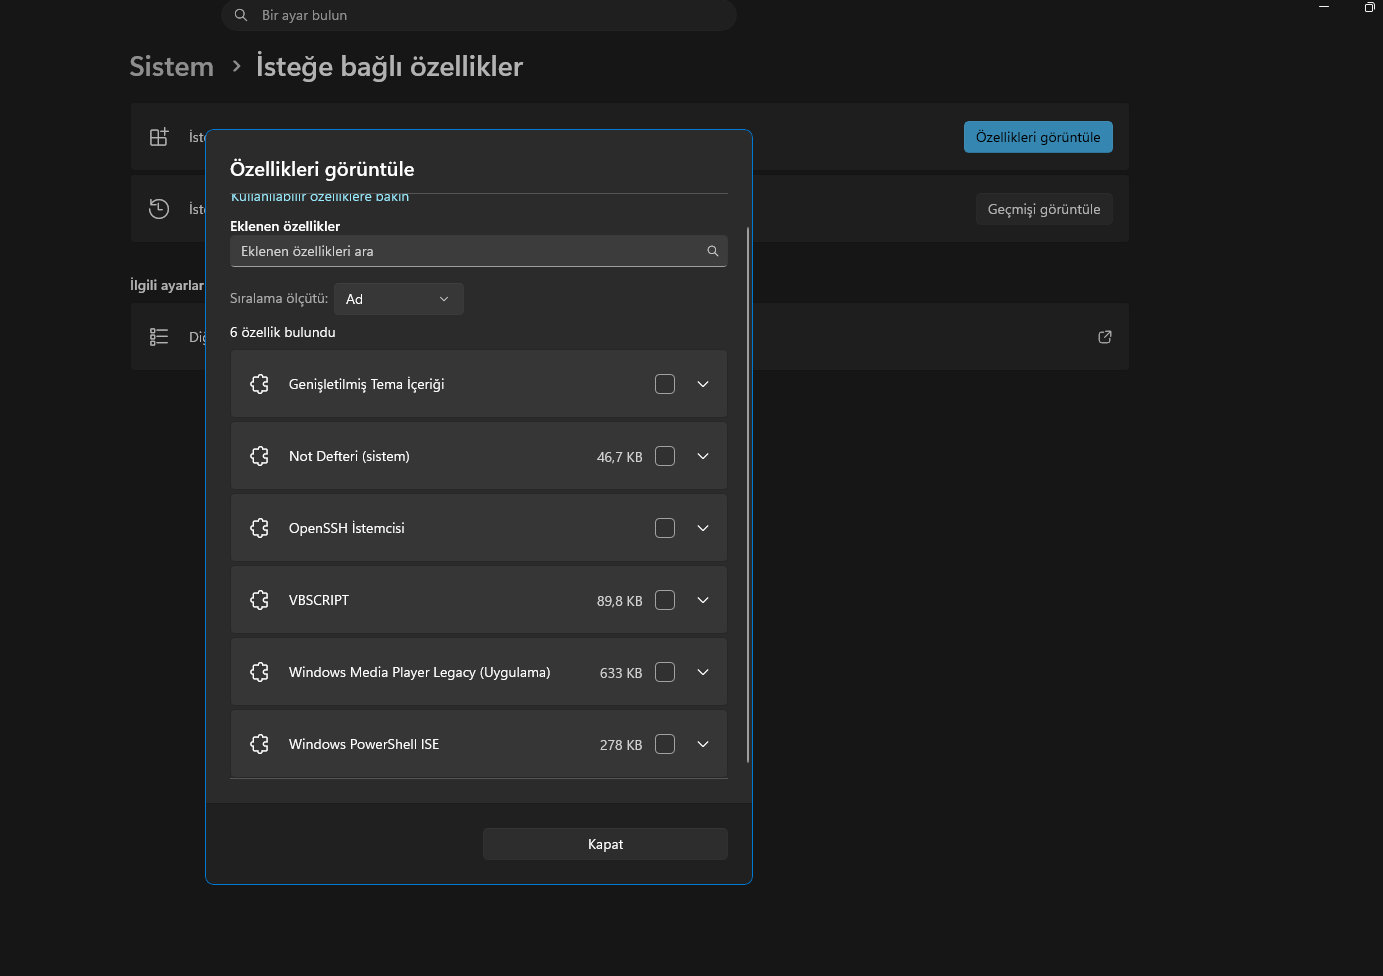Click the restore window icon in title bar
Screen dimensions: 1383x976
coord(1370,7)
